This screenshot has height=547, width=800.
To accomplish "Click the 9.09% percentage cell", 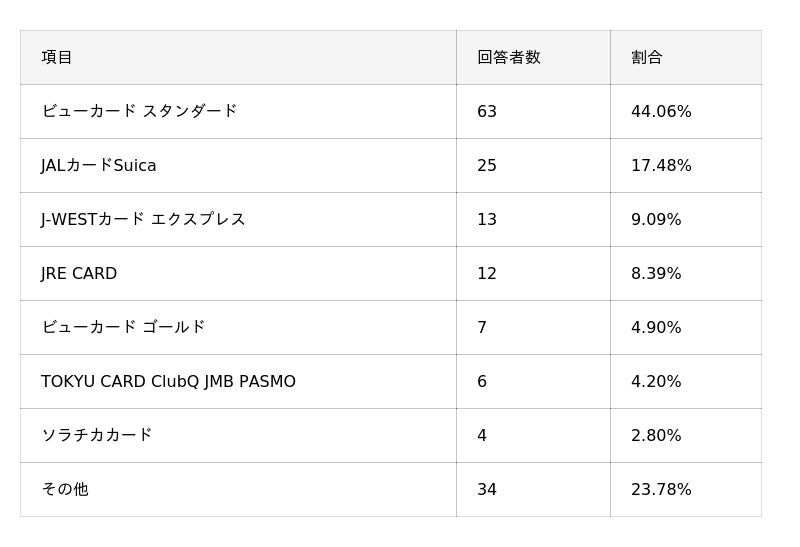I will (656, 219).
